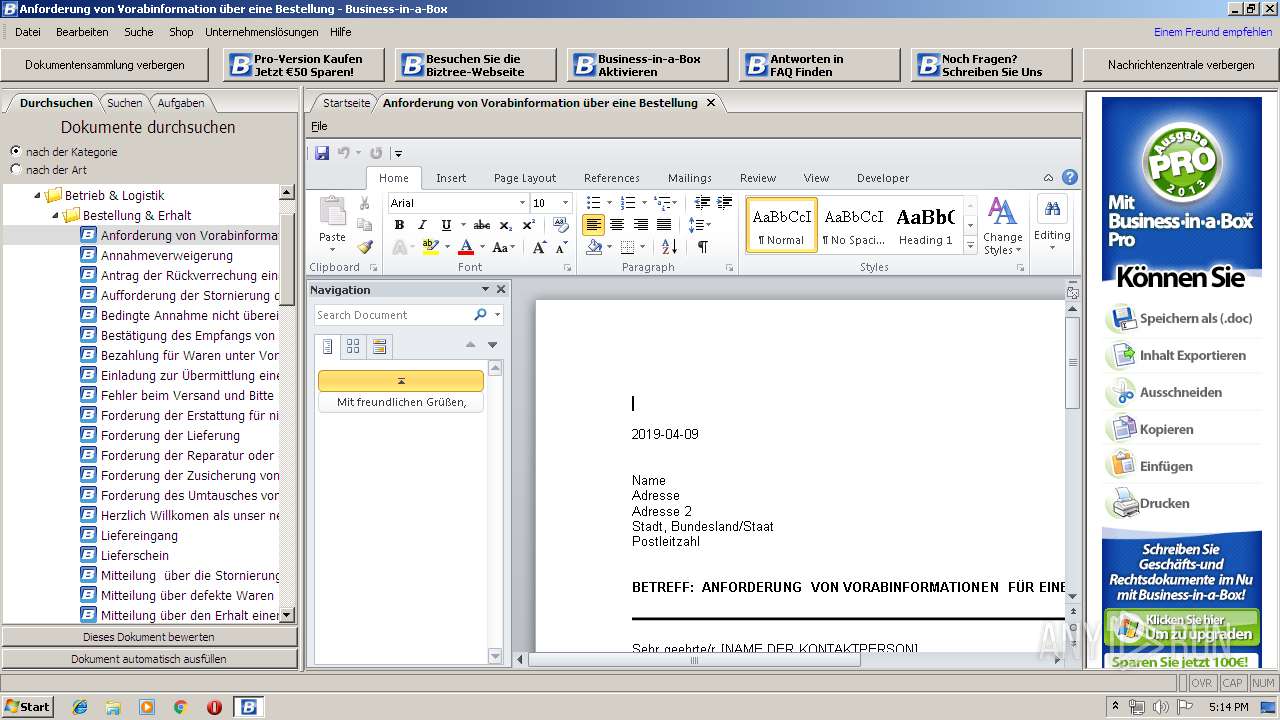Collapse the Betrieb & Logistik folder
1280x720 pixels.
pyautogui.click(x=38, y=196)
